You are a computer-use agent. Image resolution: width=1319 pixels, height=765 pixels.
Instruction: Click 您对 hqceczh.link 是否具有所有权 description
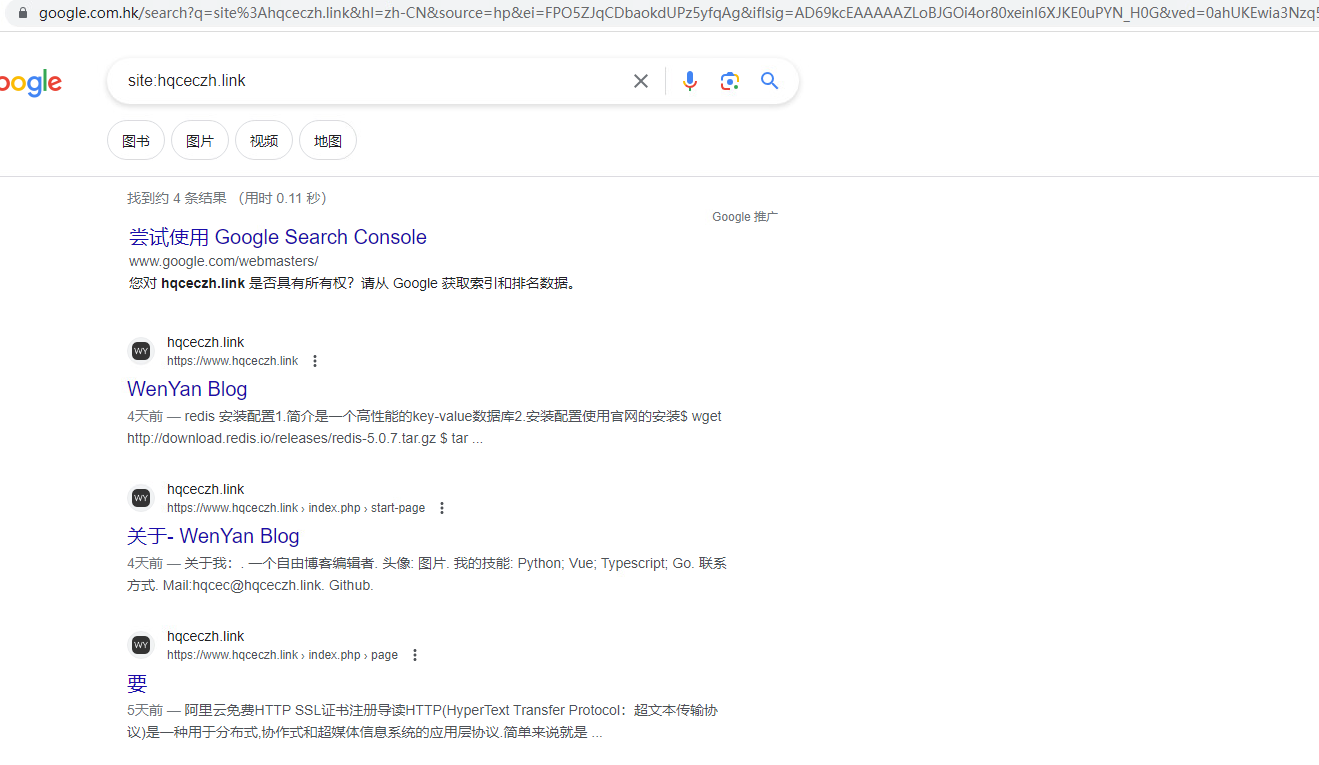click(352, 283)
